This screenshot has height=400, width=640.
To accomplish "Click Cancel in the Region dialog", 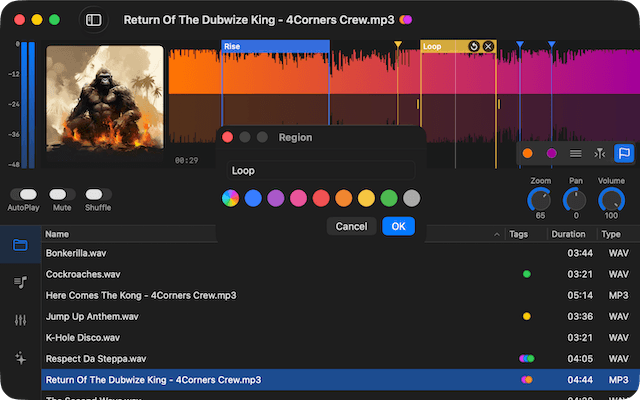I will coord(351,226).
